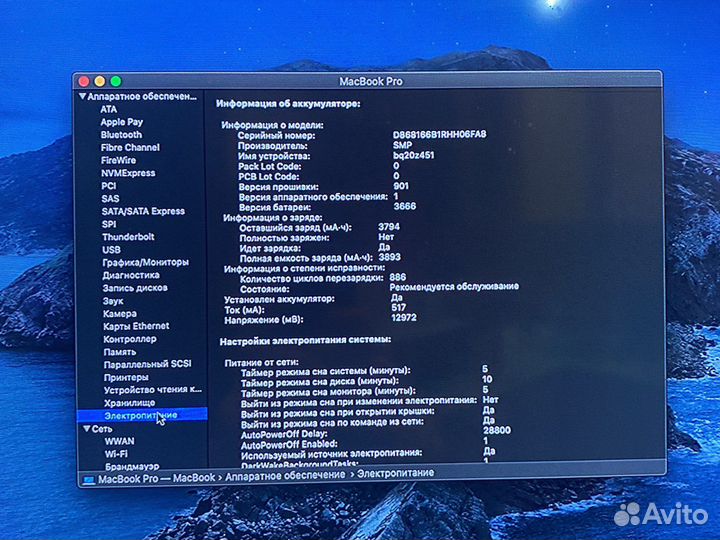The image size is (720, 540).
Task: Click battery version value 3666
Action: pos(405,206)
